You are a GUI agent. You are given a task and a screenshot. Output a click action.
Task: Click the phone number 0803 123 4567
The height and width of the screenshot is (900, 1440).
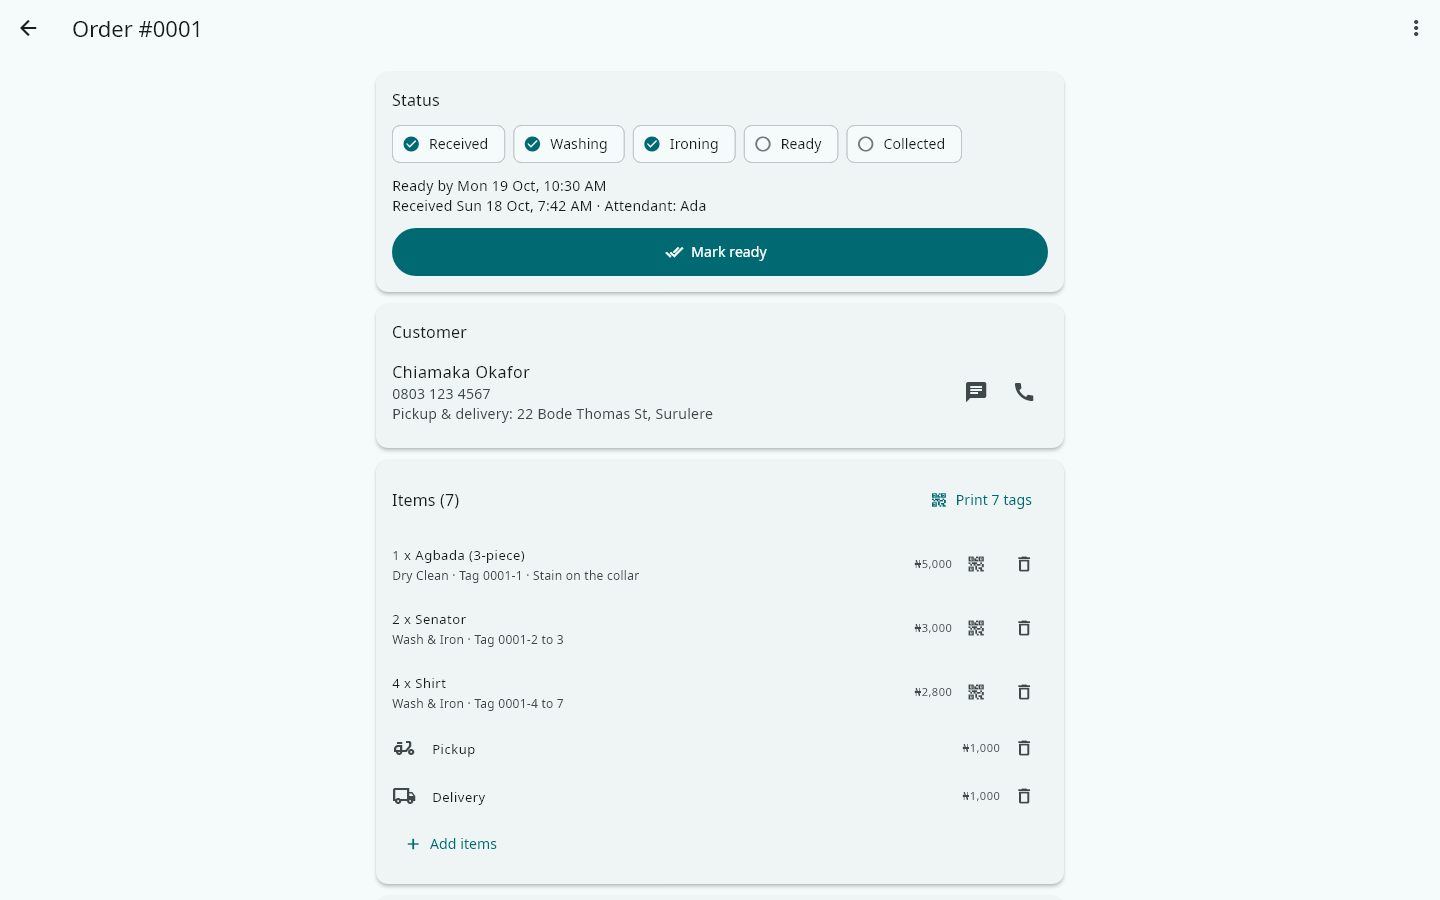coord(441,394)
